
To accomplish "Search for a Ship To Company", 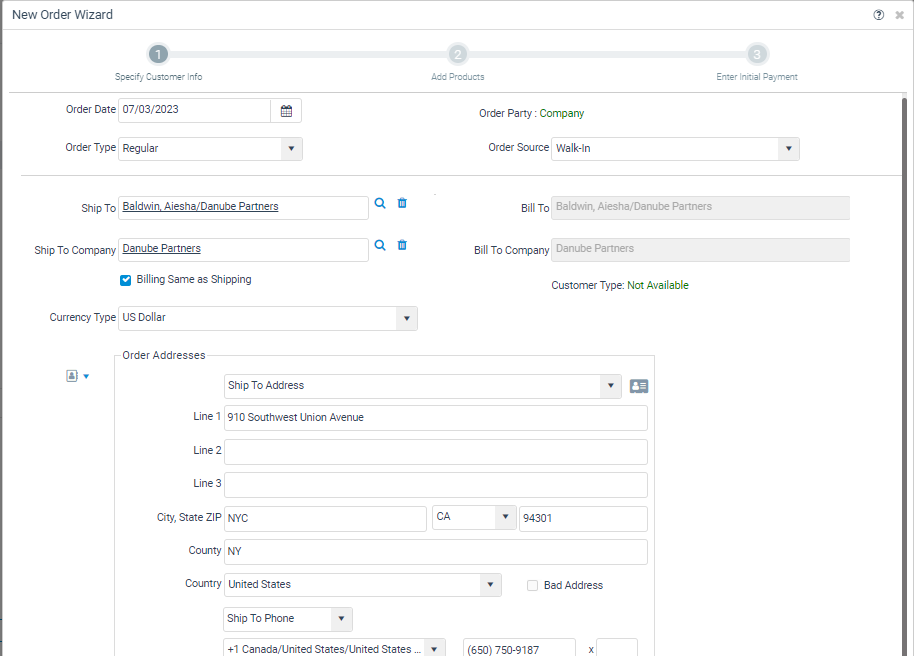I will 380,245.
